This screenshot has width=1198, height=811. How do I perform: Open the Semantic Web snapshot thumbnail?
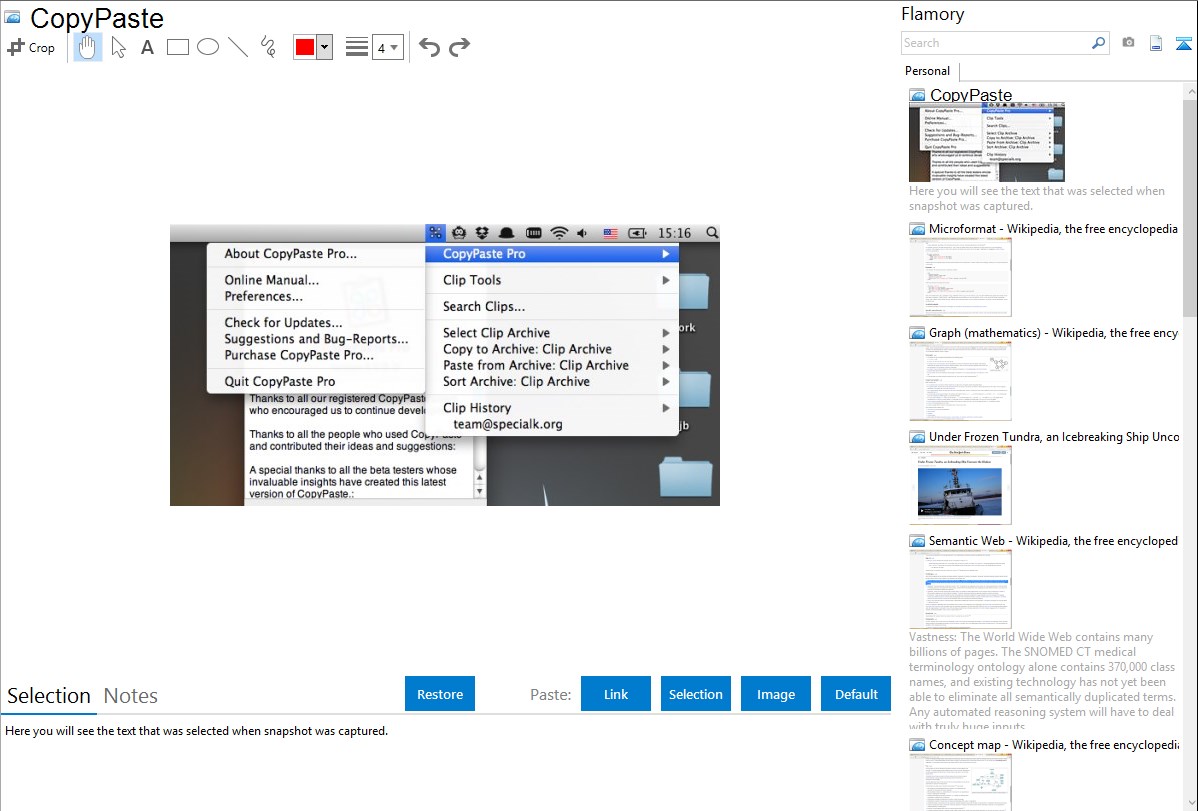(960, 589)
